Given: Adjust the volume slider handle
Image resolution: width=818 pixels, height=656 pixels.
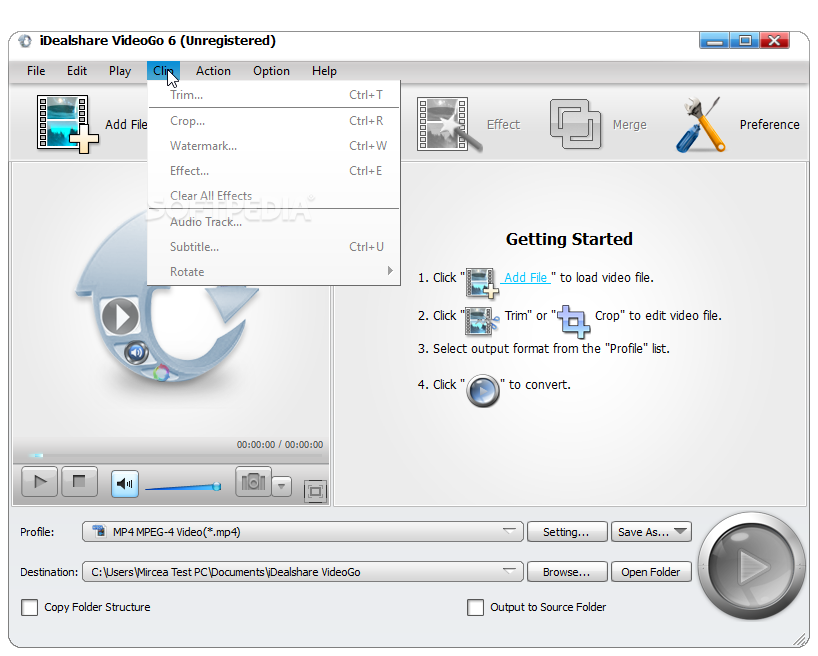Looking at the screenshot, I should pyautogui.click(x=216, y=486).
